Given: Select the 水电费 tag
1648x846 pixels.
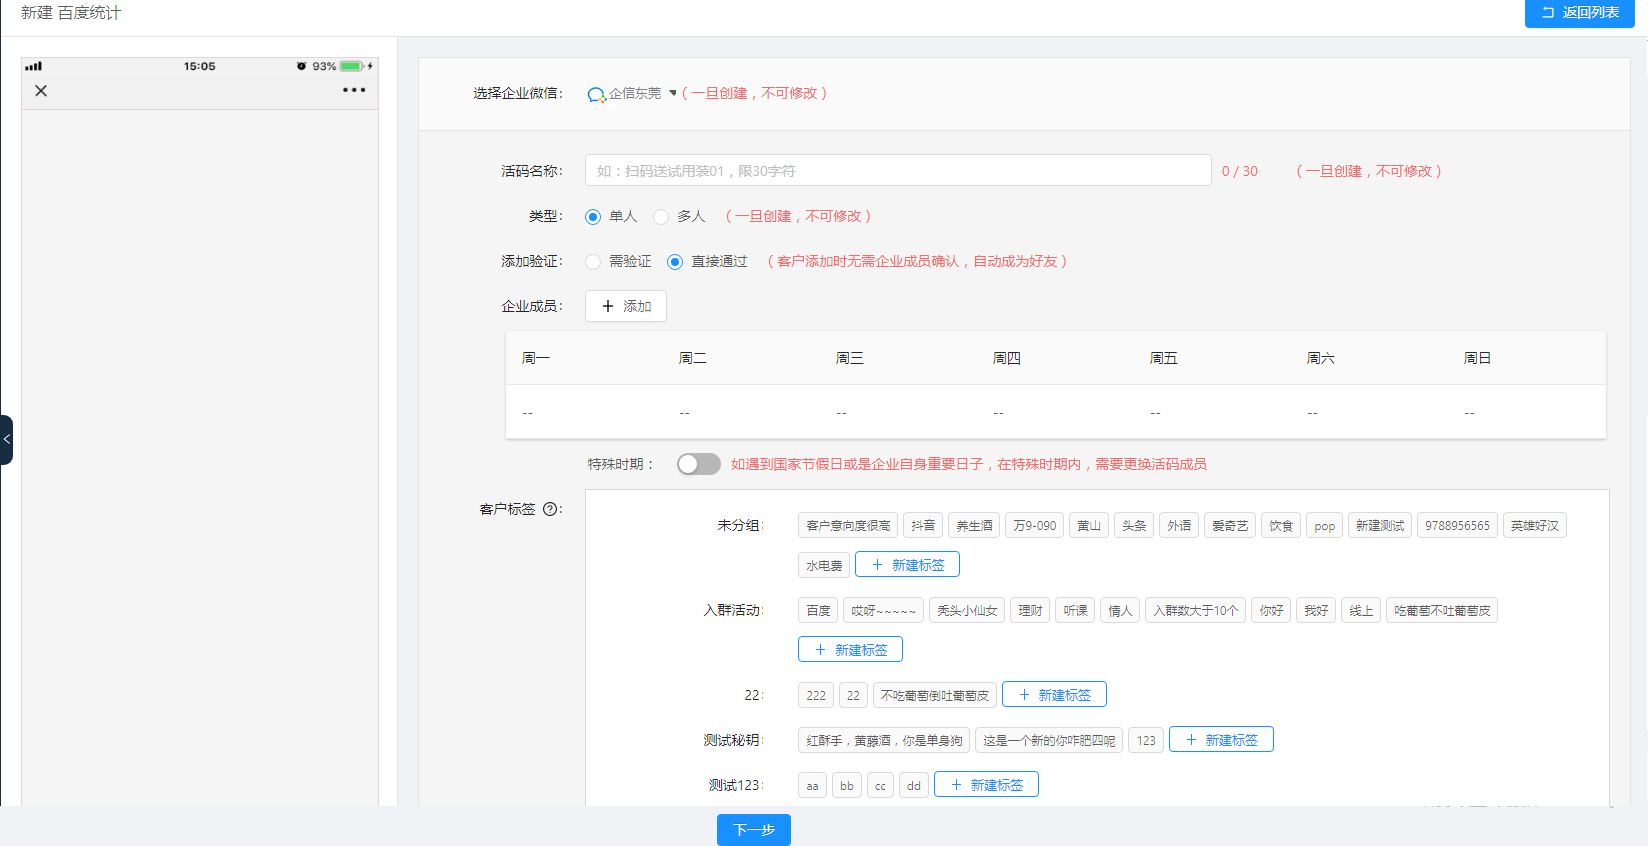Looking at the screenshot, I should [x=824, y=565].
